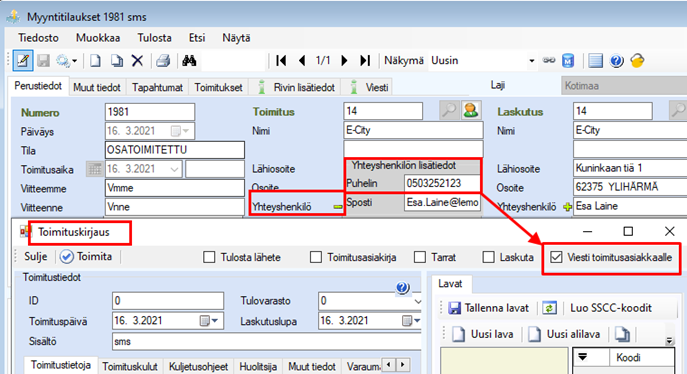The image size is (687, 374).
Task: Open the Etsi menu
Action: coord(197,38)
